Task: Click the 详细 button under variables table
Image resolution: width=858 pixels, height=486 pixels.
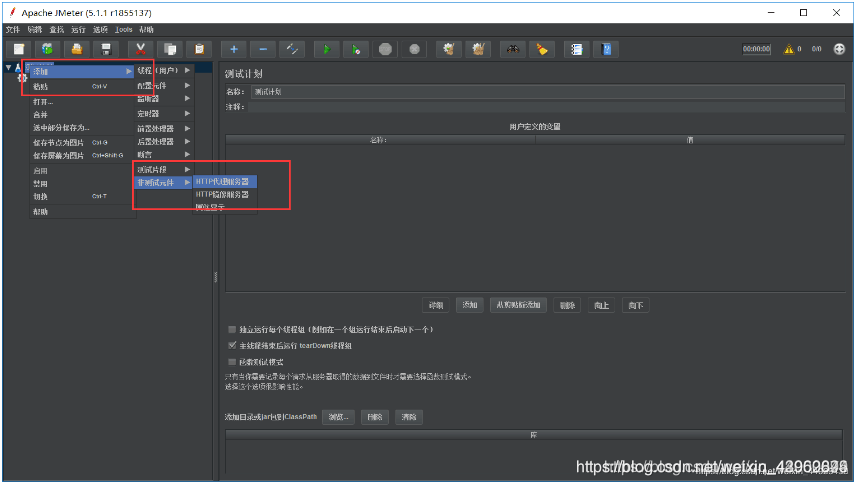Action: [436, 305]
